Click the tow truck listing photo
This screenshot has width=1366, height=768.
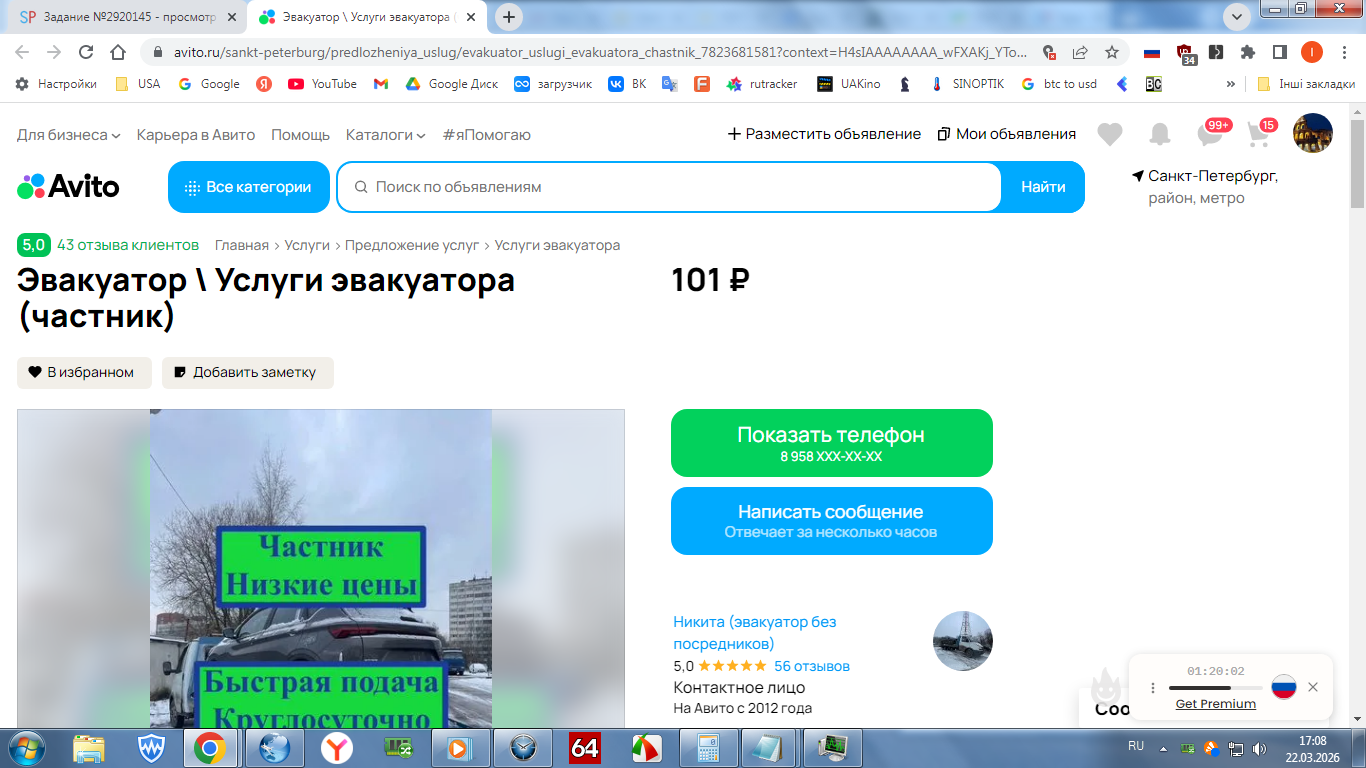pos(321,569)
